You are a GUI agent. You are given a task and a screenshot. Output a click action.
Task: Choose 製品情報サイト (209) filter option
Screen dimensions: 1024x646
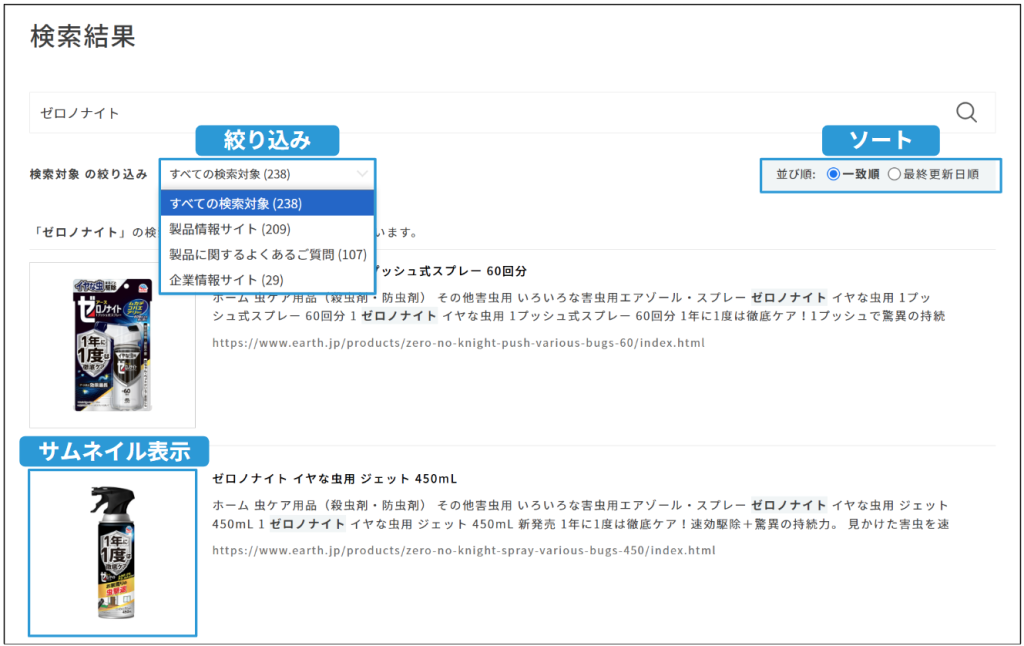[x=267, y=229]
